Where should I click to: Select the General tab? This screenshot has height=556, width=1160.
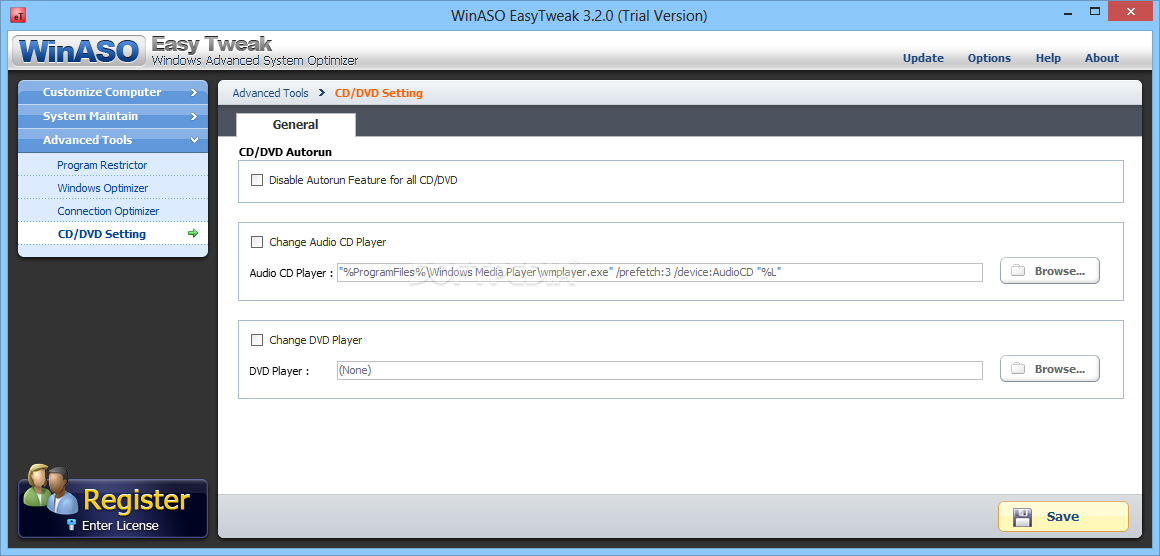[x=296, y=125]
